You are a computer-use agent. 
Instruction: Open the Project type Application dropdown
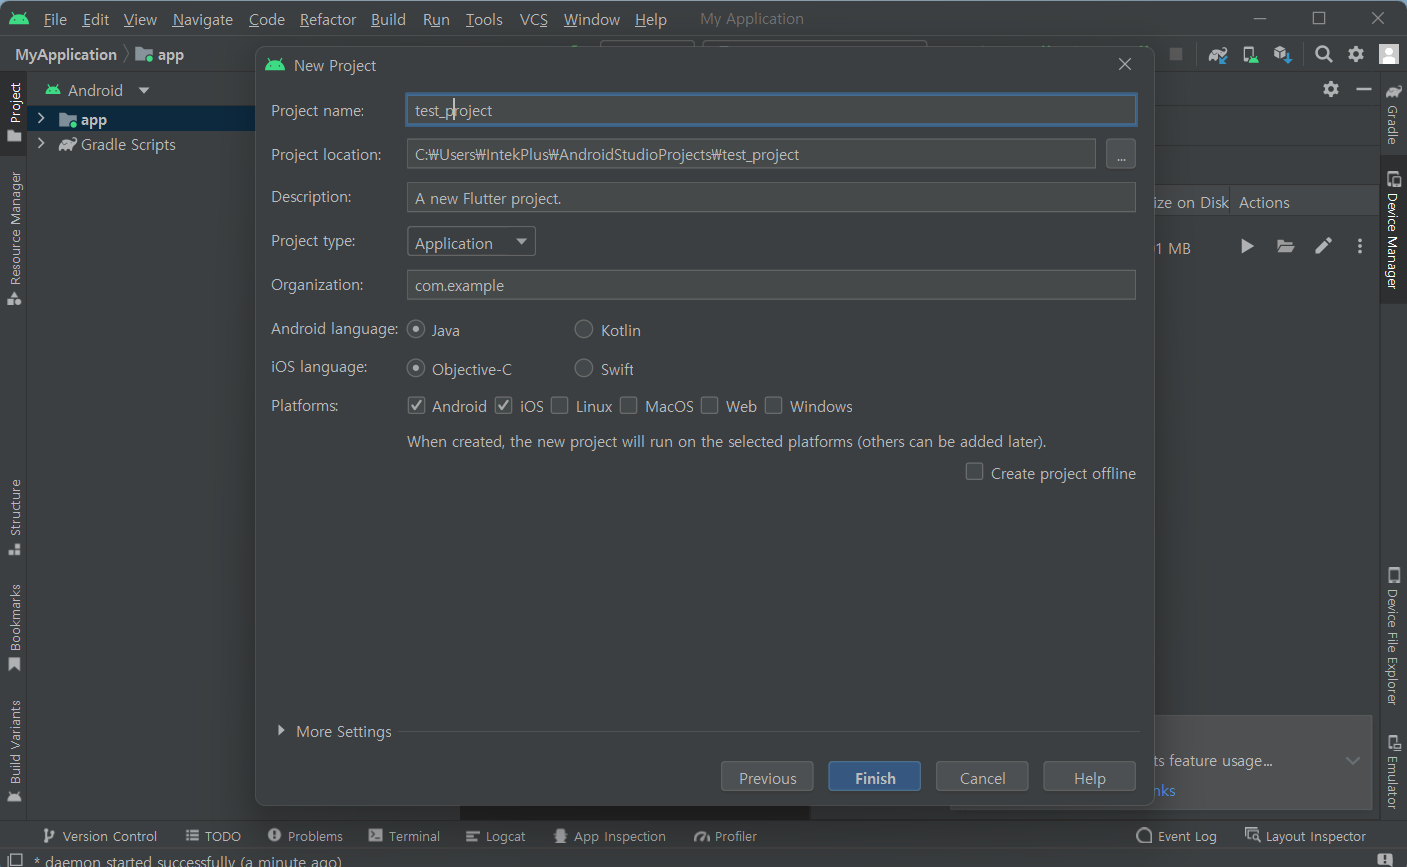[471, 241]
